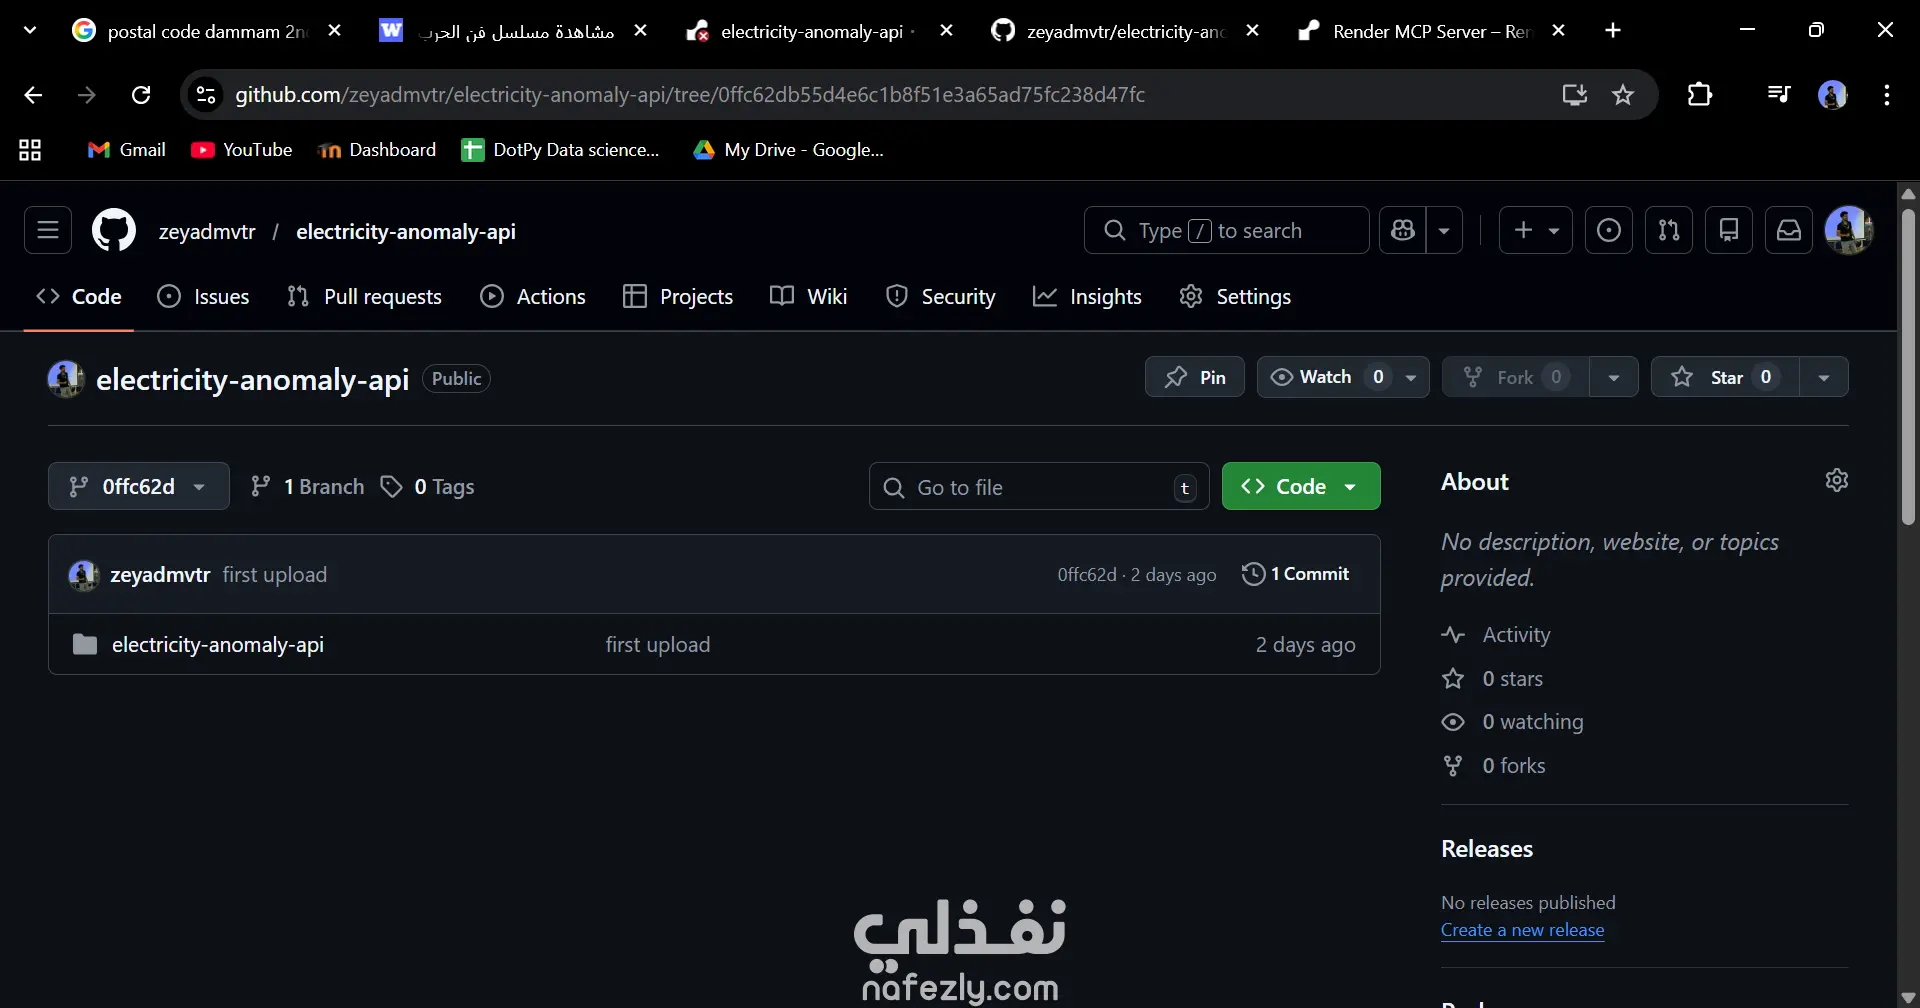The width and height of the screenshot is (1920, 1008).
Task: Open the Repositories icon in header
Action: 1729,231
